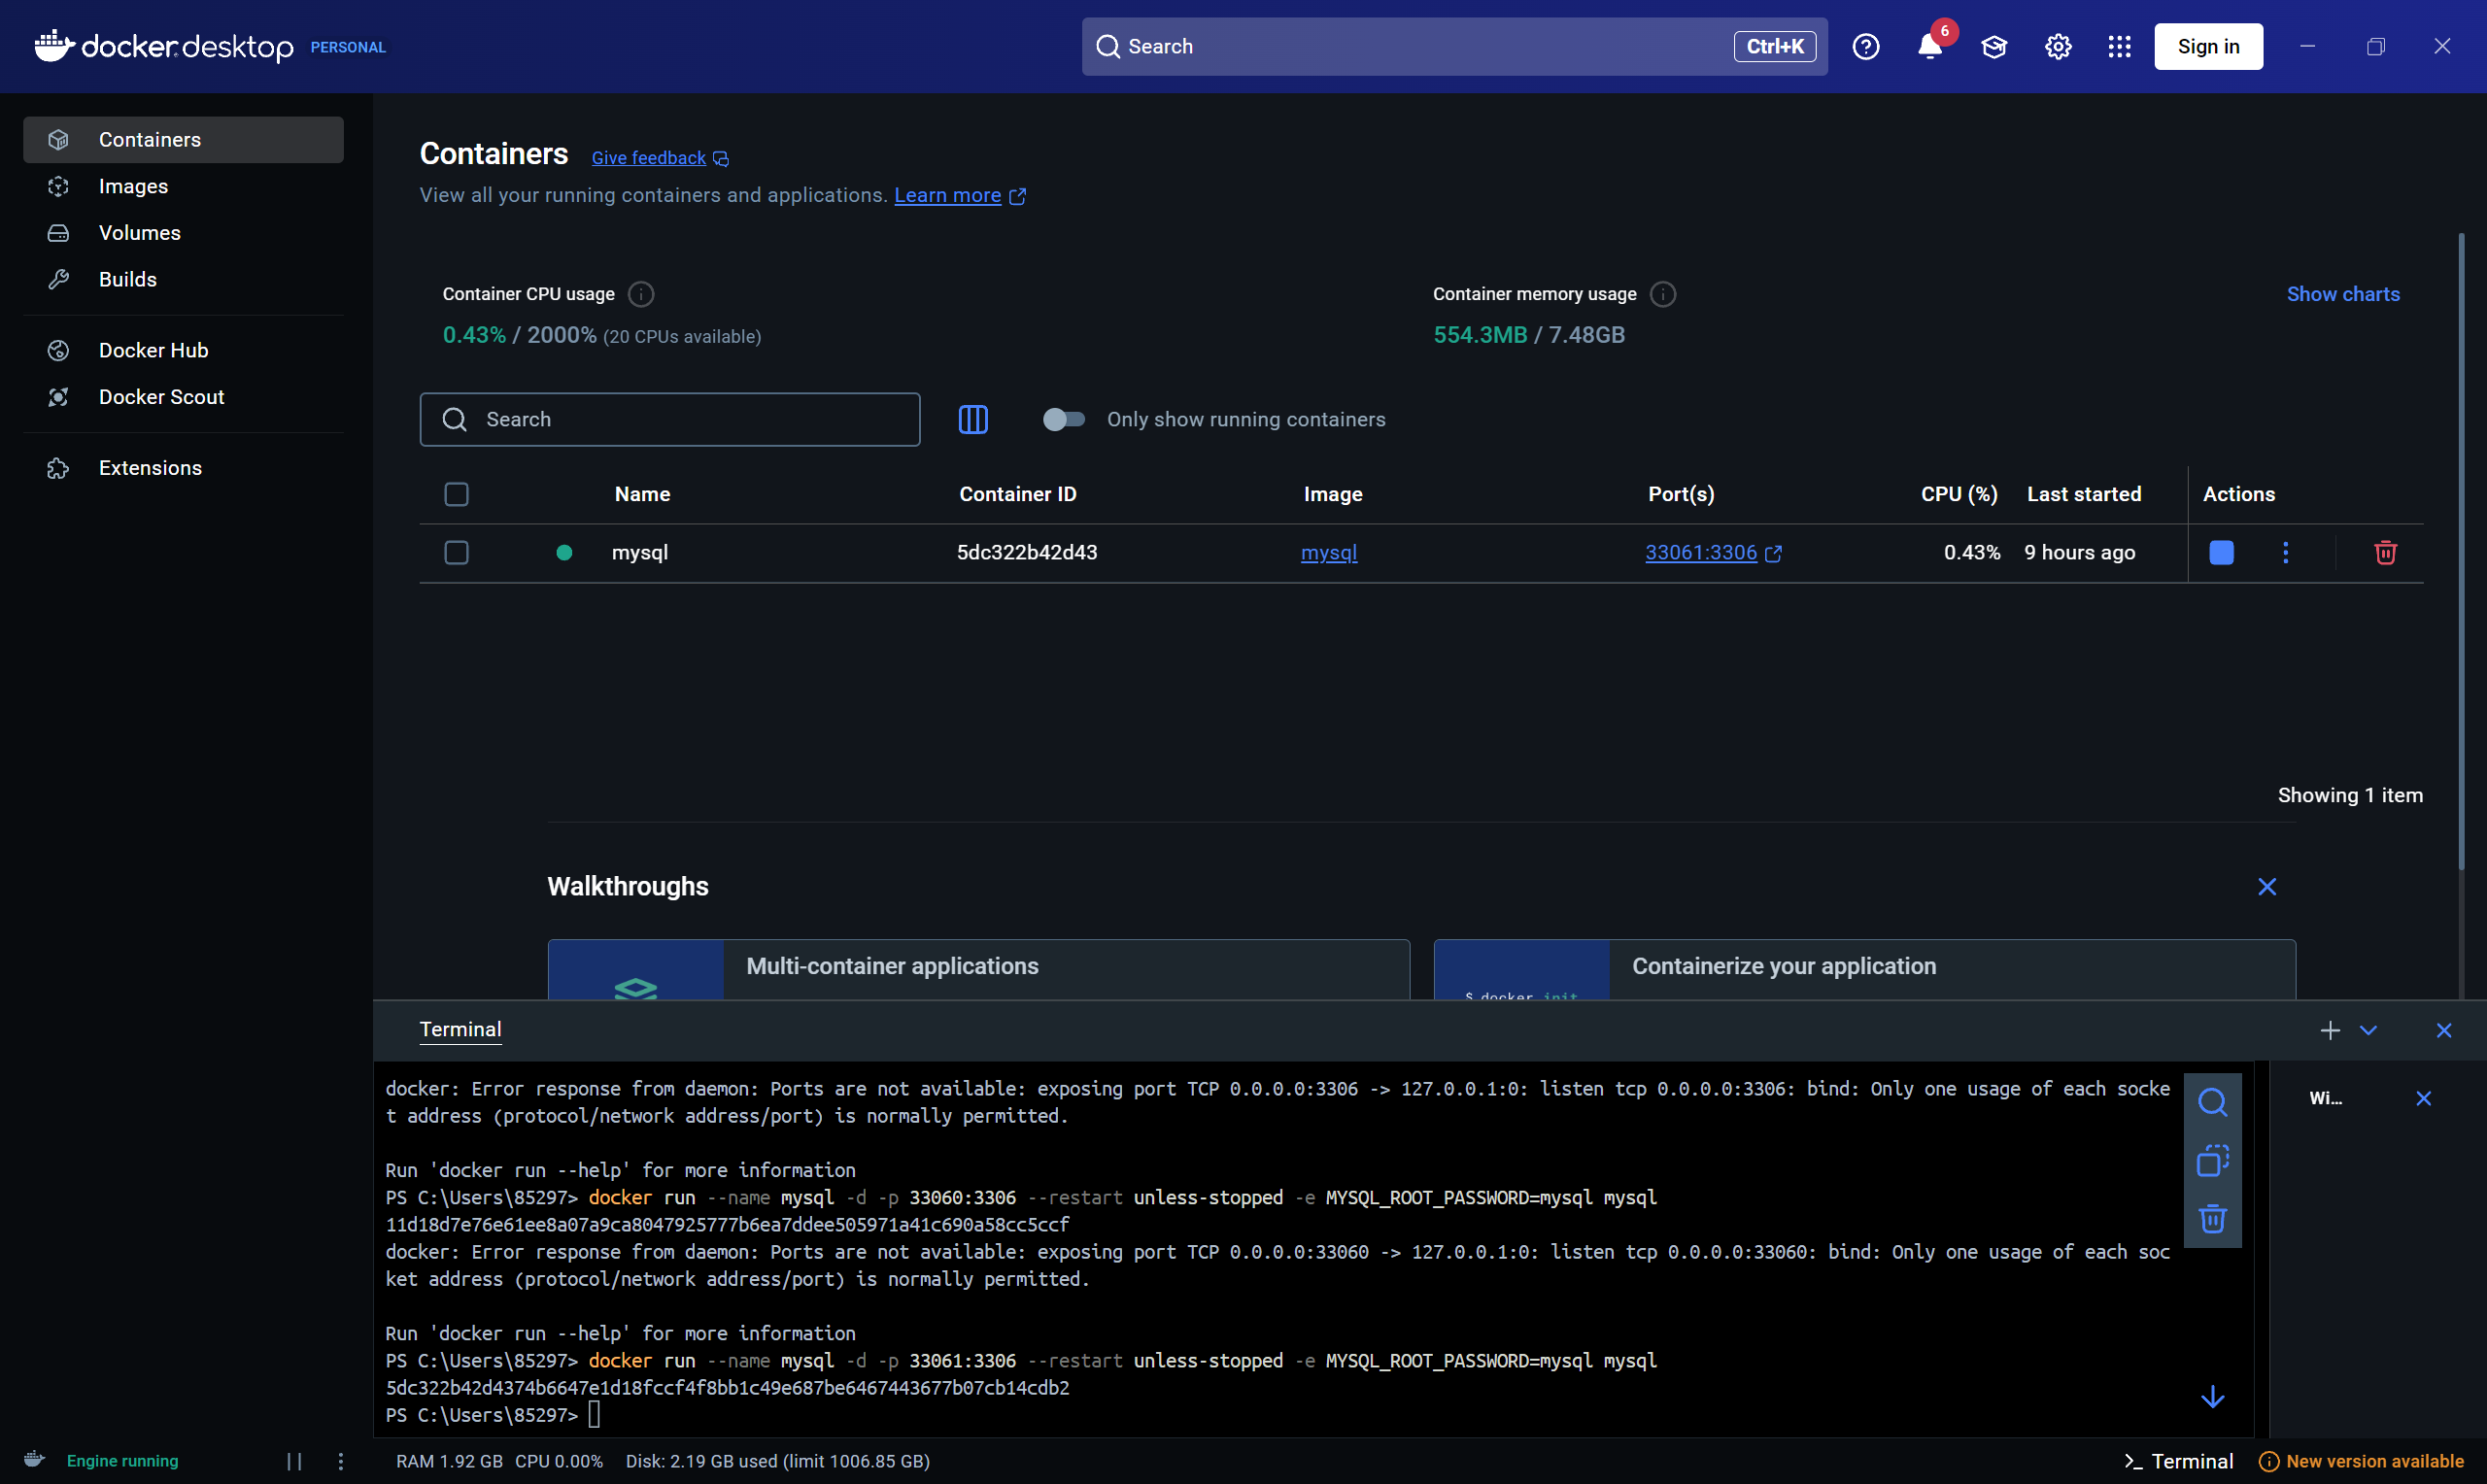This screenshot has width=2487, height=1484.
Task: Open the Learning center icon
Action: [1994, 47]
